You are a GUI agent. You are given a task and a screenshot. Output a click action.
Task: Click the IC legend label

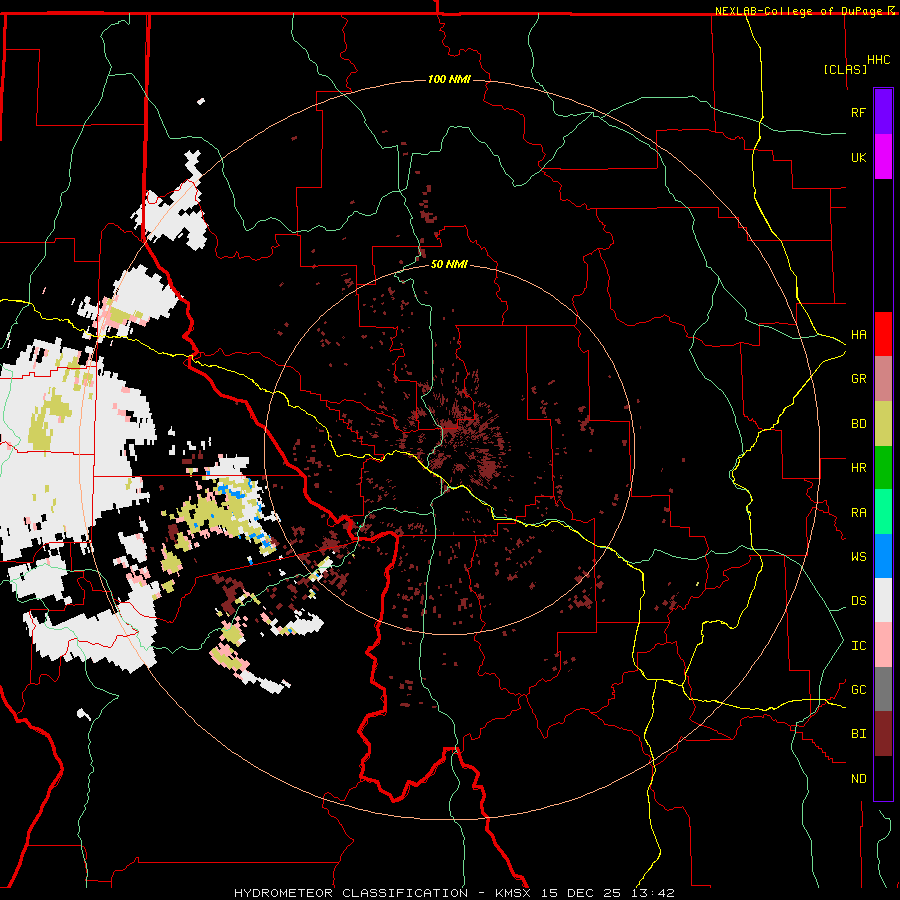858,646
